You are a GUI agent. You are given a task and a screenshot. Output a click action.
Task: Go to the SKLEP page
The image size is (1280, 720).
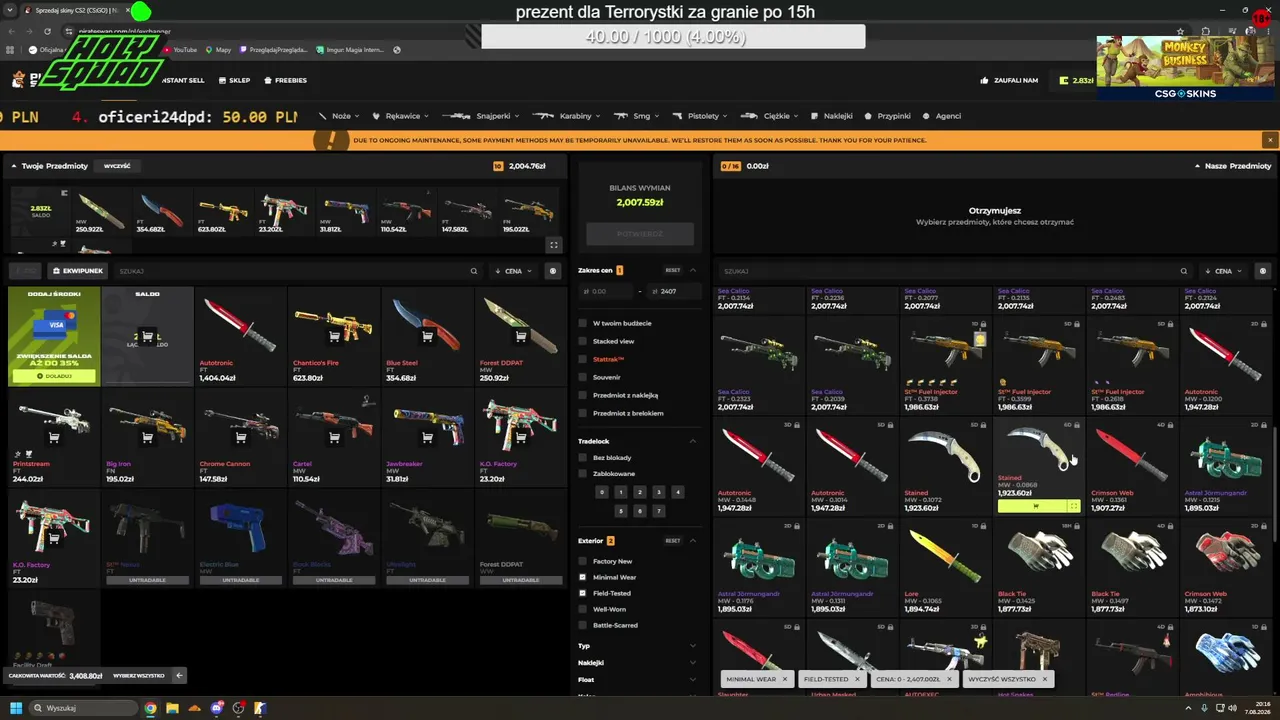pyautogui.click(x=234, y=80)
